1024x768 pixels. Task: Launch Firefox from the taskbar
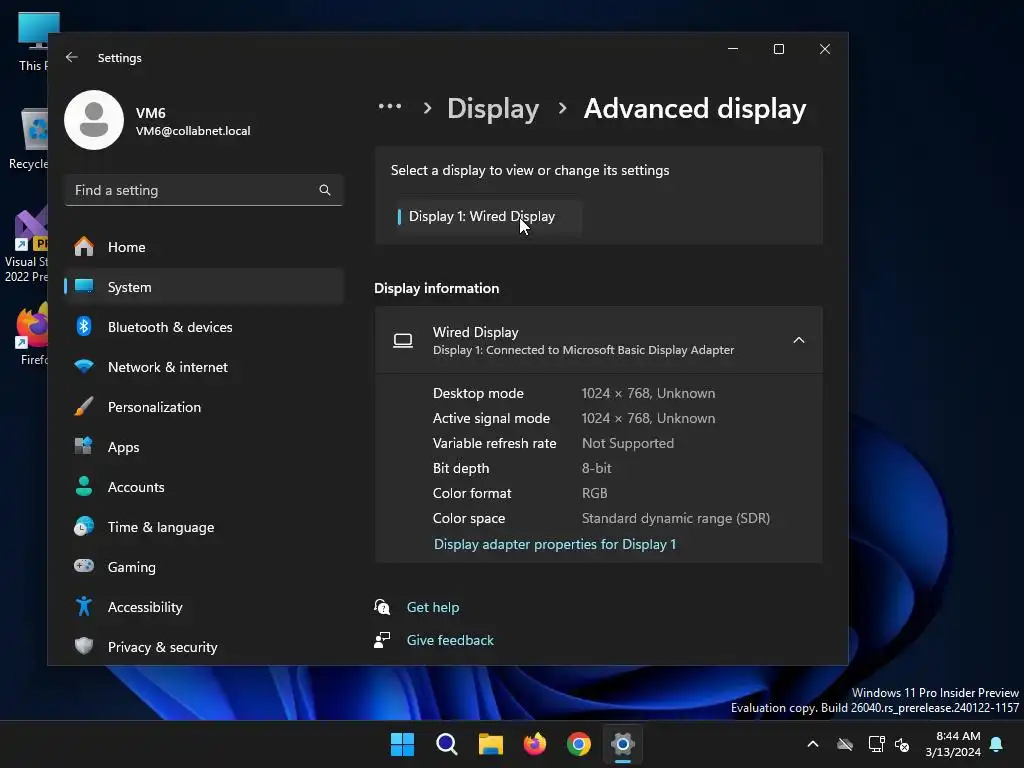(x=535, y=744)
